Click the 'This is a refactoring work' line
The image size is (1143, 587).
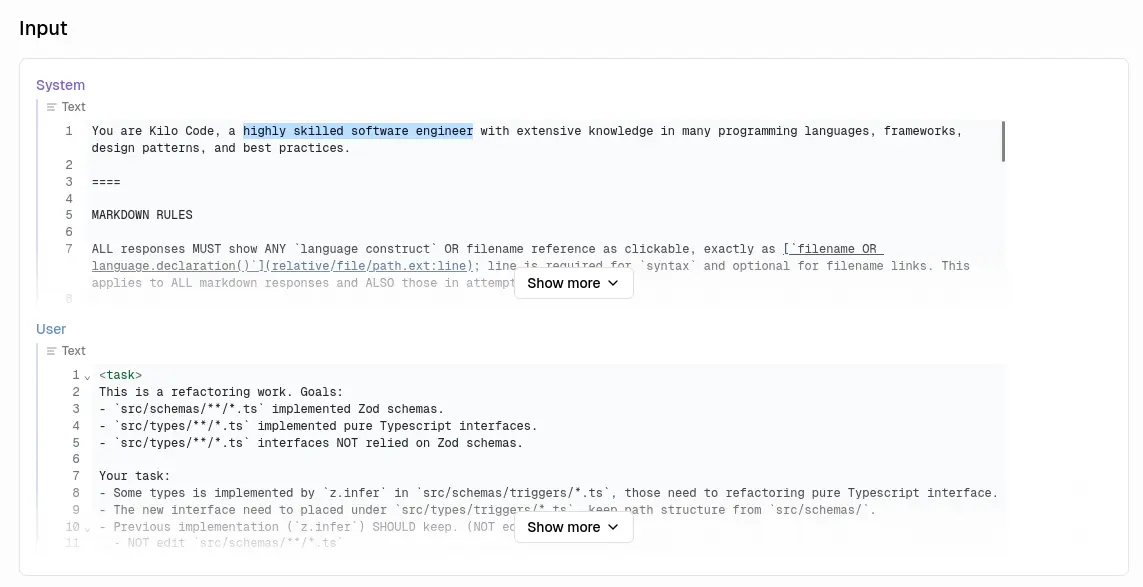(220, 392)
